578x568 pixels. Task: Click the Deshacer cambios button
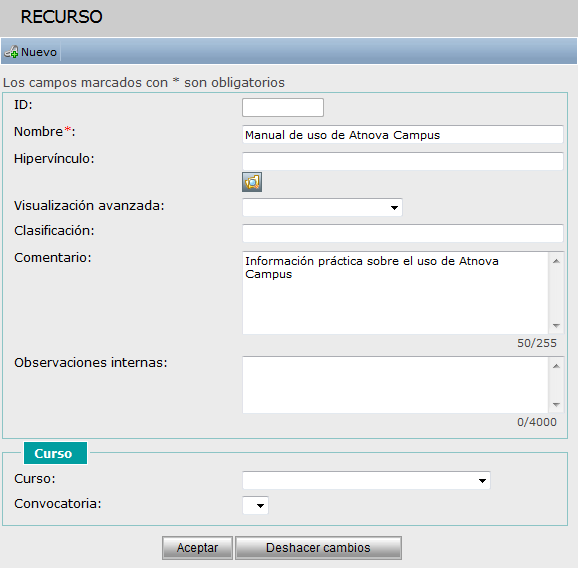318,548
